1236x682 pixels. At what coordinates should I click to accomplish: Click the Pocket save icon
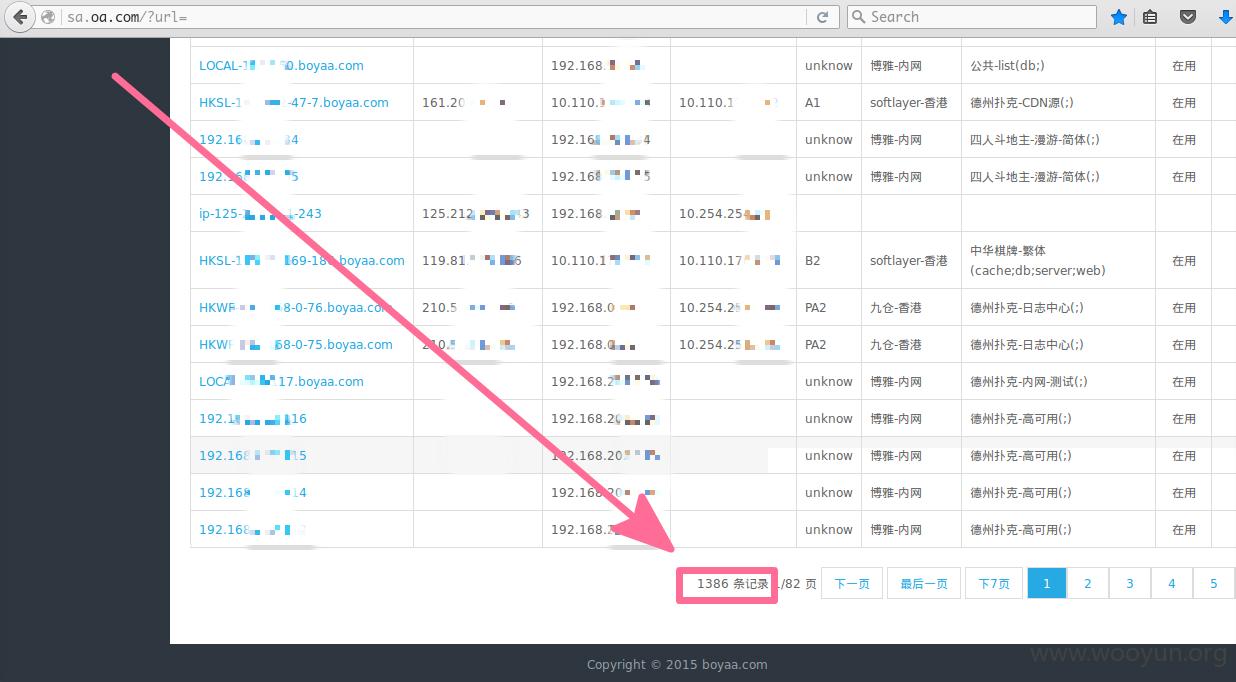coord(1188,17)
